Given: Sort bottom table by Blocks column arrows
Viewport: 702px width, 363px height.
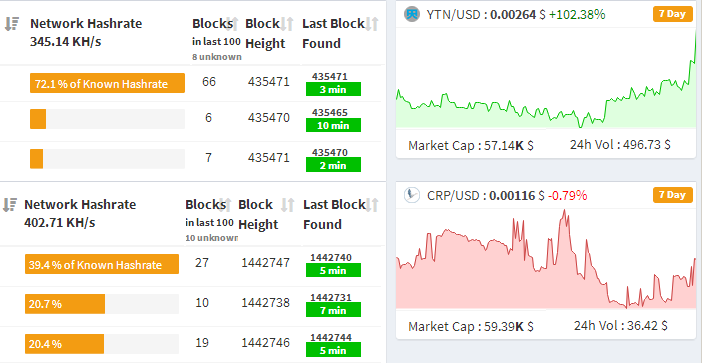Looking at the screenshot, I should 227,205.
